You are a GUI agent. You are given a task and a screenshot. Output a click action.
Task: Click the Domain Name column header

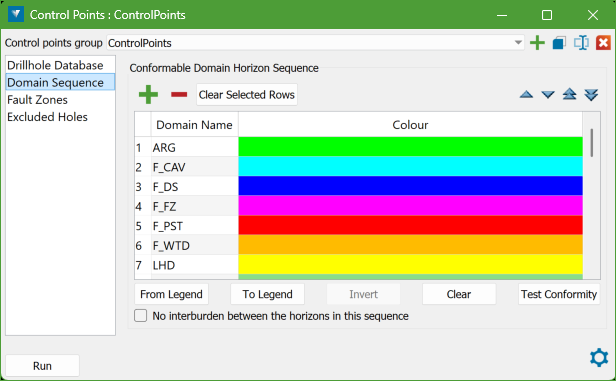pyautogui.click(x=194, y=125)
